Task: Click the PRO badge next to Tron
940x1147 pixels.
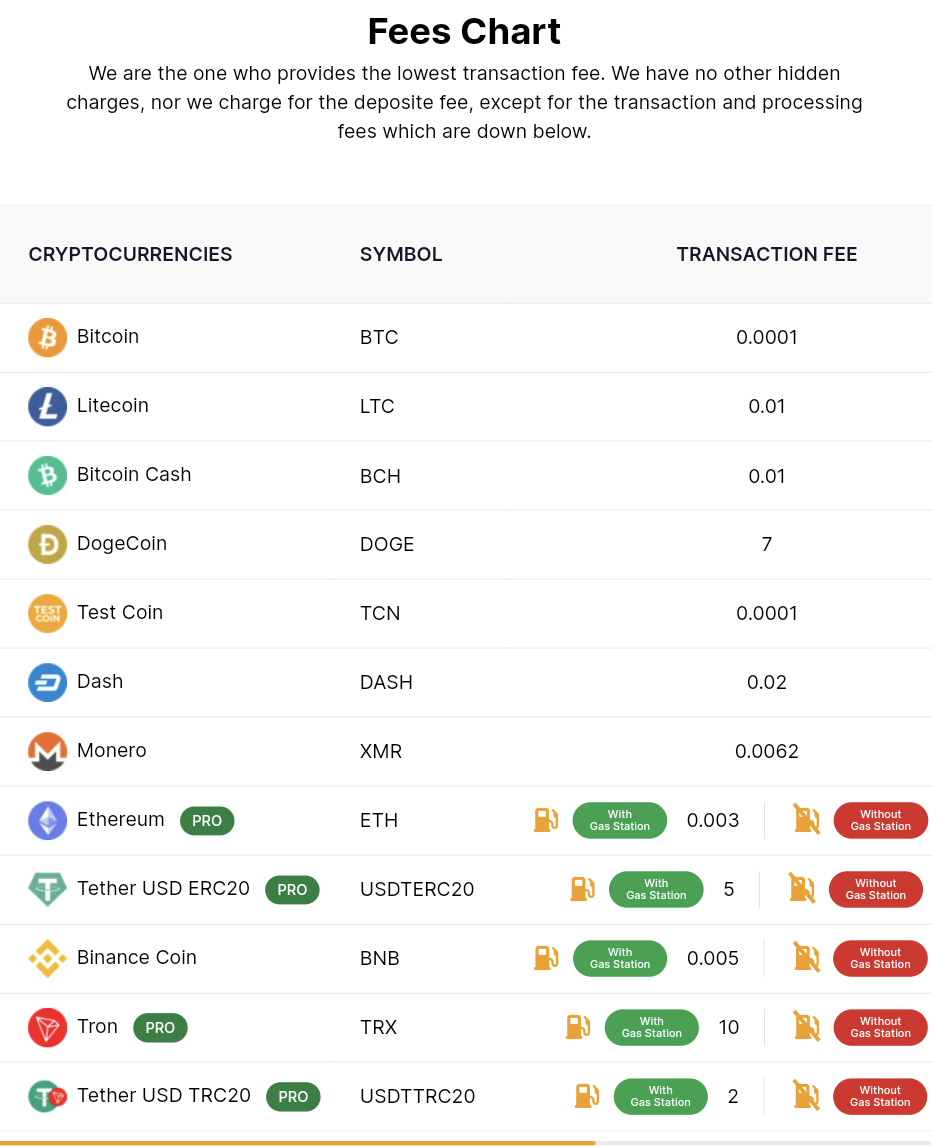Action: tap(160, 1028)
